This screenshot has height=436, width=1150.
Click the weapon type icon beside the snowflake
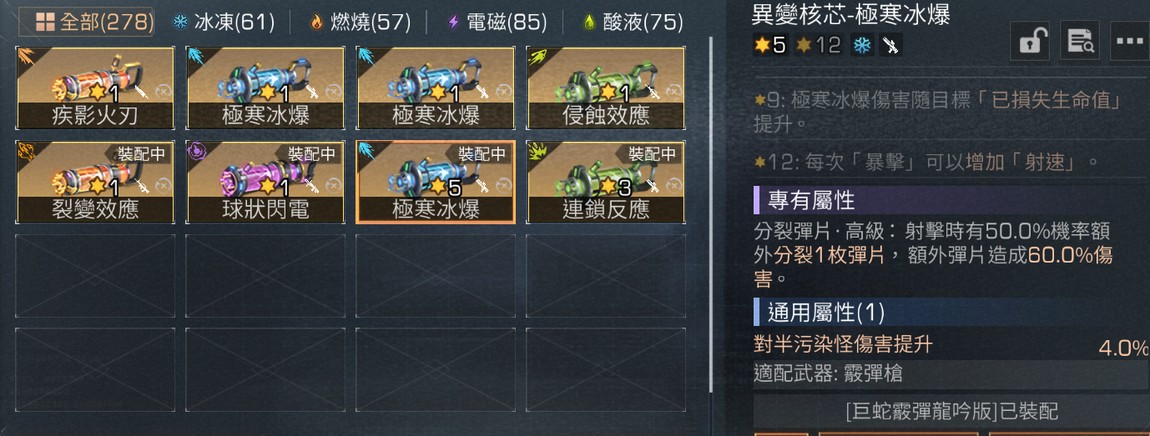(x=891, y=46)
